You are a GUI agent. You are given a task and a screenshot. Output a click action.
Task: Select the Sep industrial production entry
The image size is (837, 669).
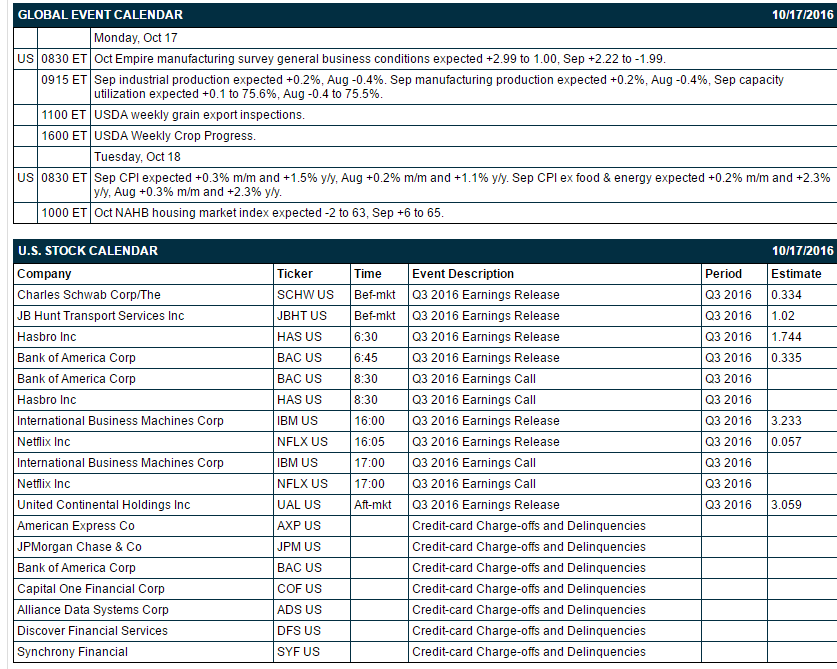(439, 86)
